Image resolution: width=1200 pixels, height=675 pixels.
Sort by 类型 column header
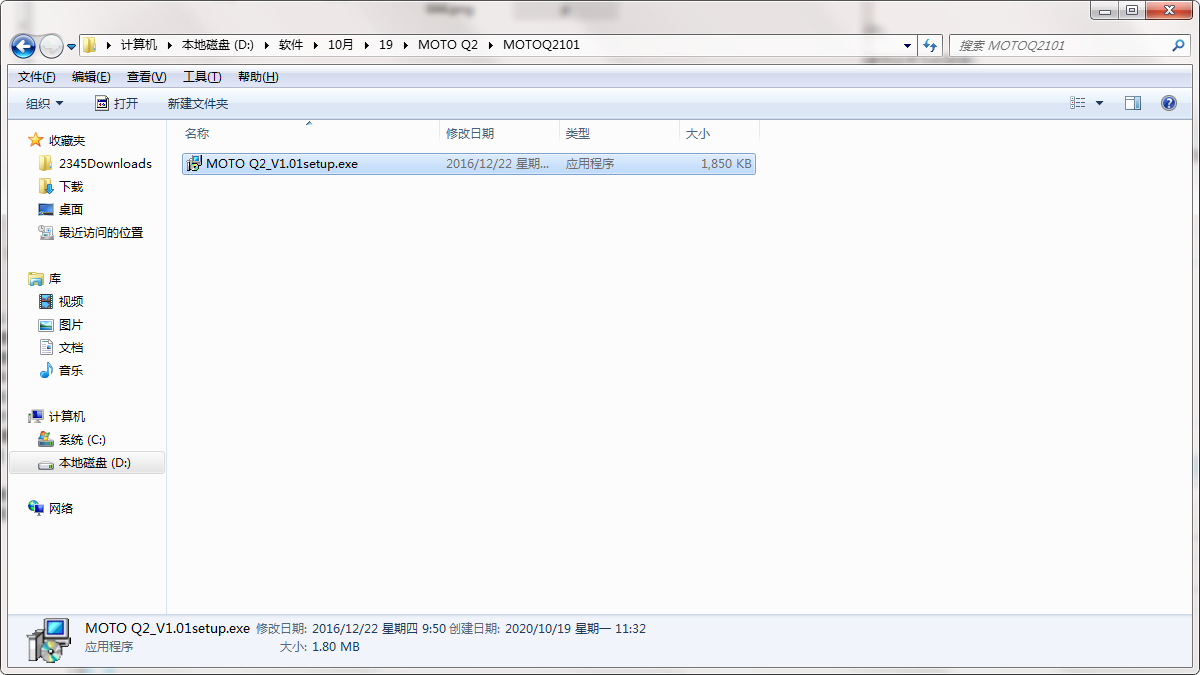point(620,133)
